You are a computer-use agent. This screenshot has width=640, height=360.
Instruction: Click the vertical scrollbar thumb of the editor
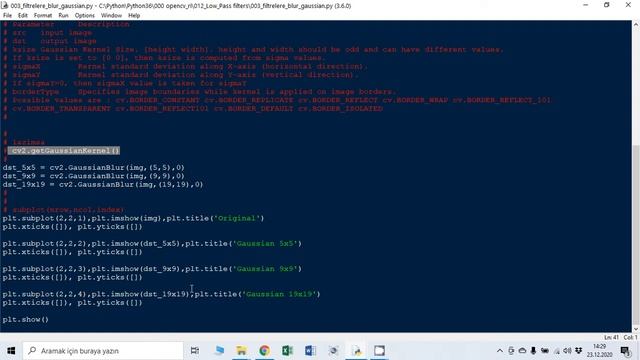point(636,235)
